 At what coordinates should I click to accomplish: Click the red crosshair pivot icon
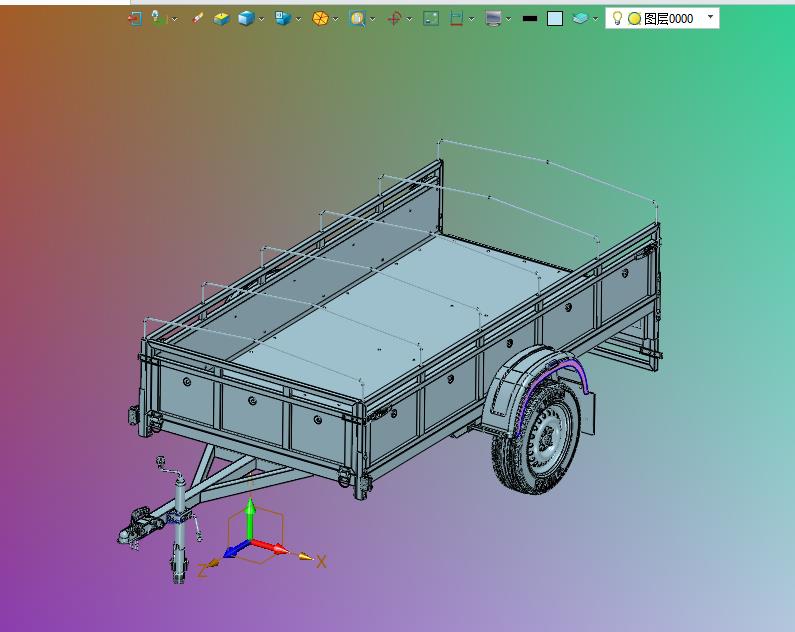(x=394, y=19)
